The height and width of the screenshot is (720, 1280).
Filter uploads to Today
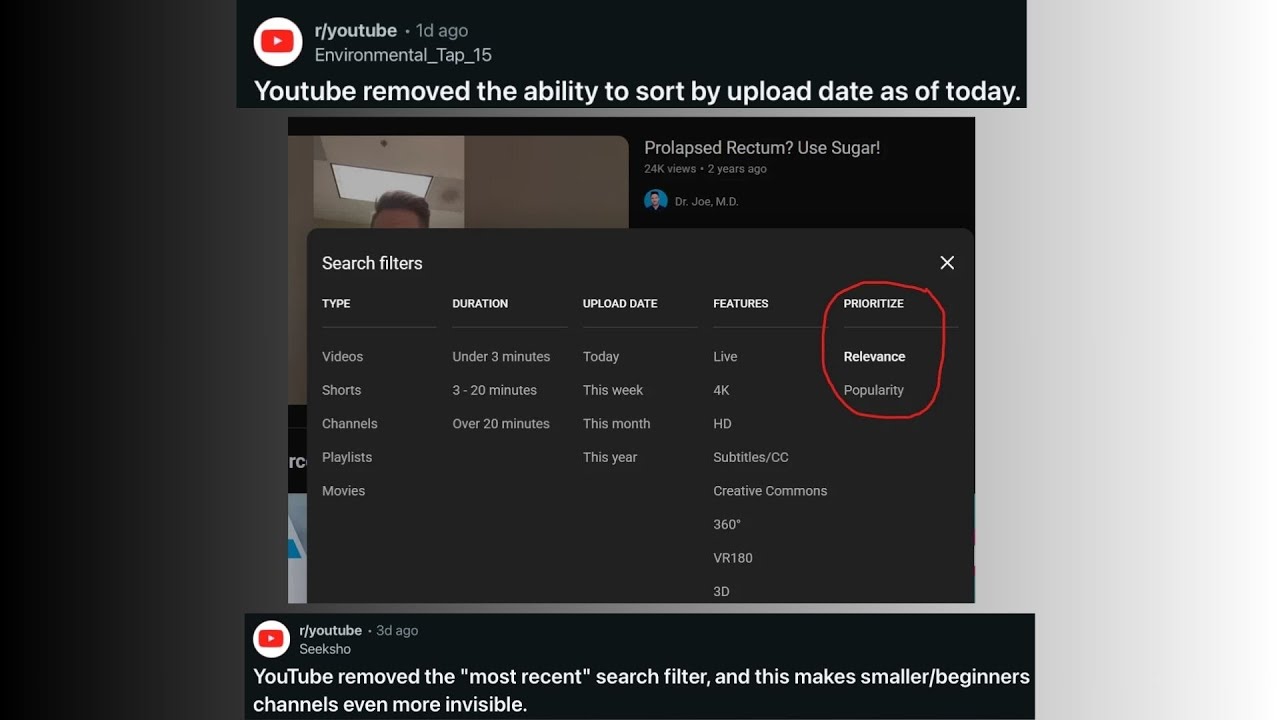click(x=601, y=357)
